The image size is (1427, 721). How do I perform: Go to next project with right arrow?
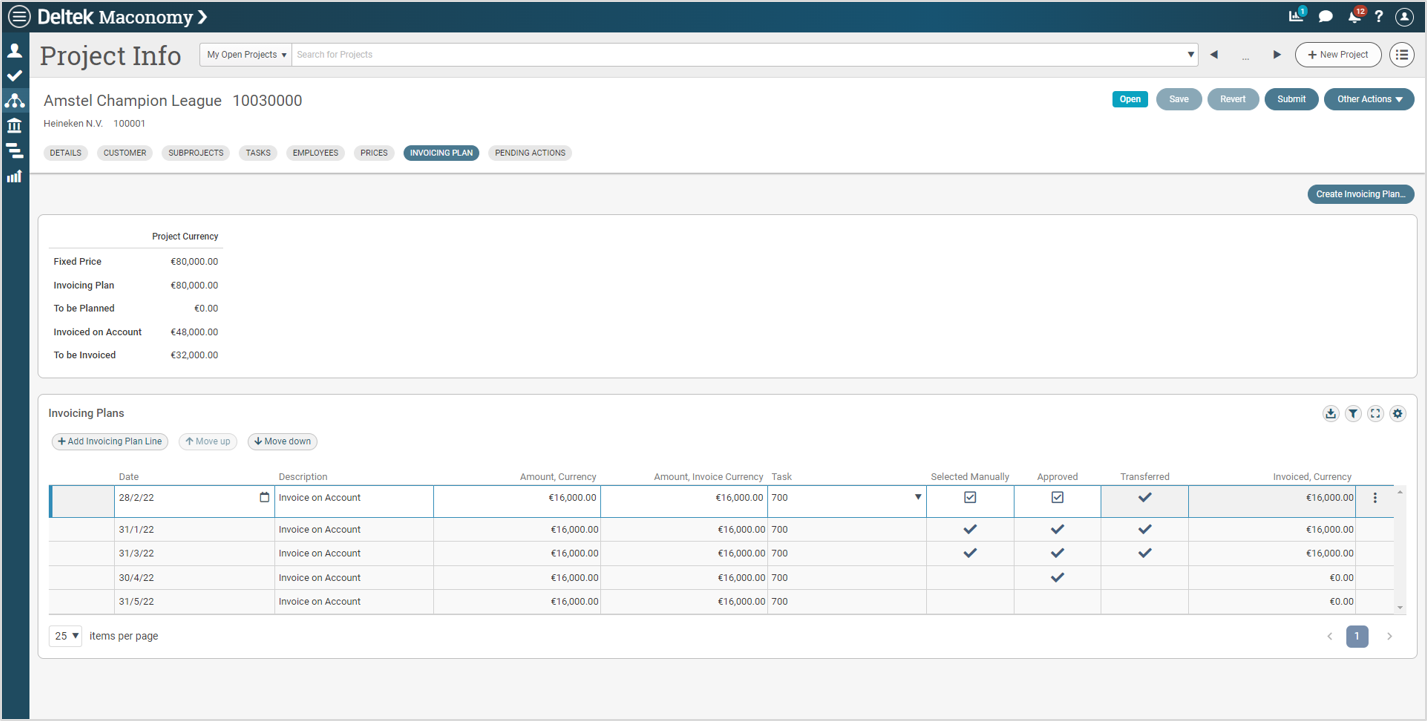point(1277,55)
